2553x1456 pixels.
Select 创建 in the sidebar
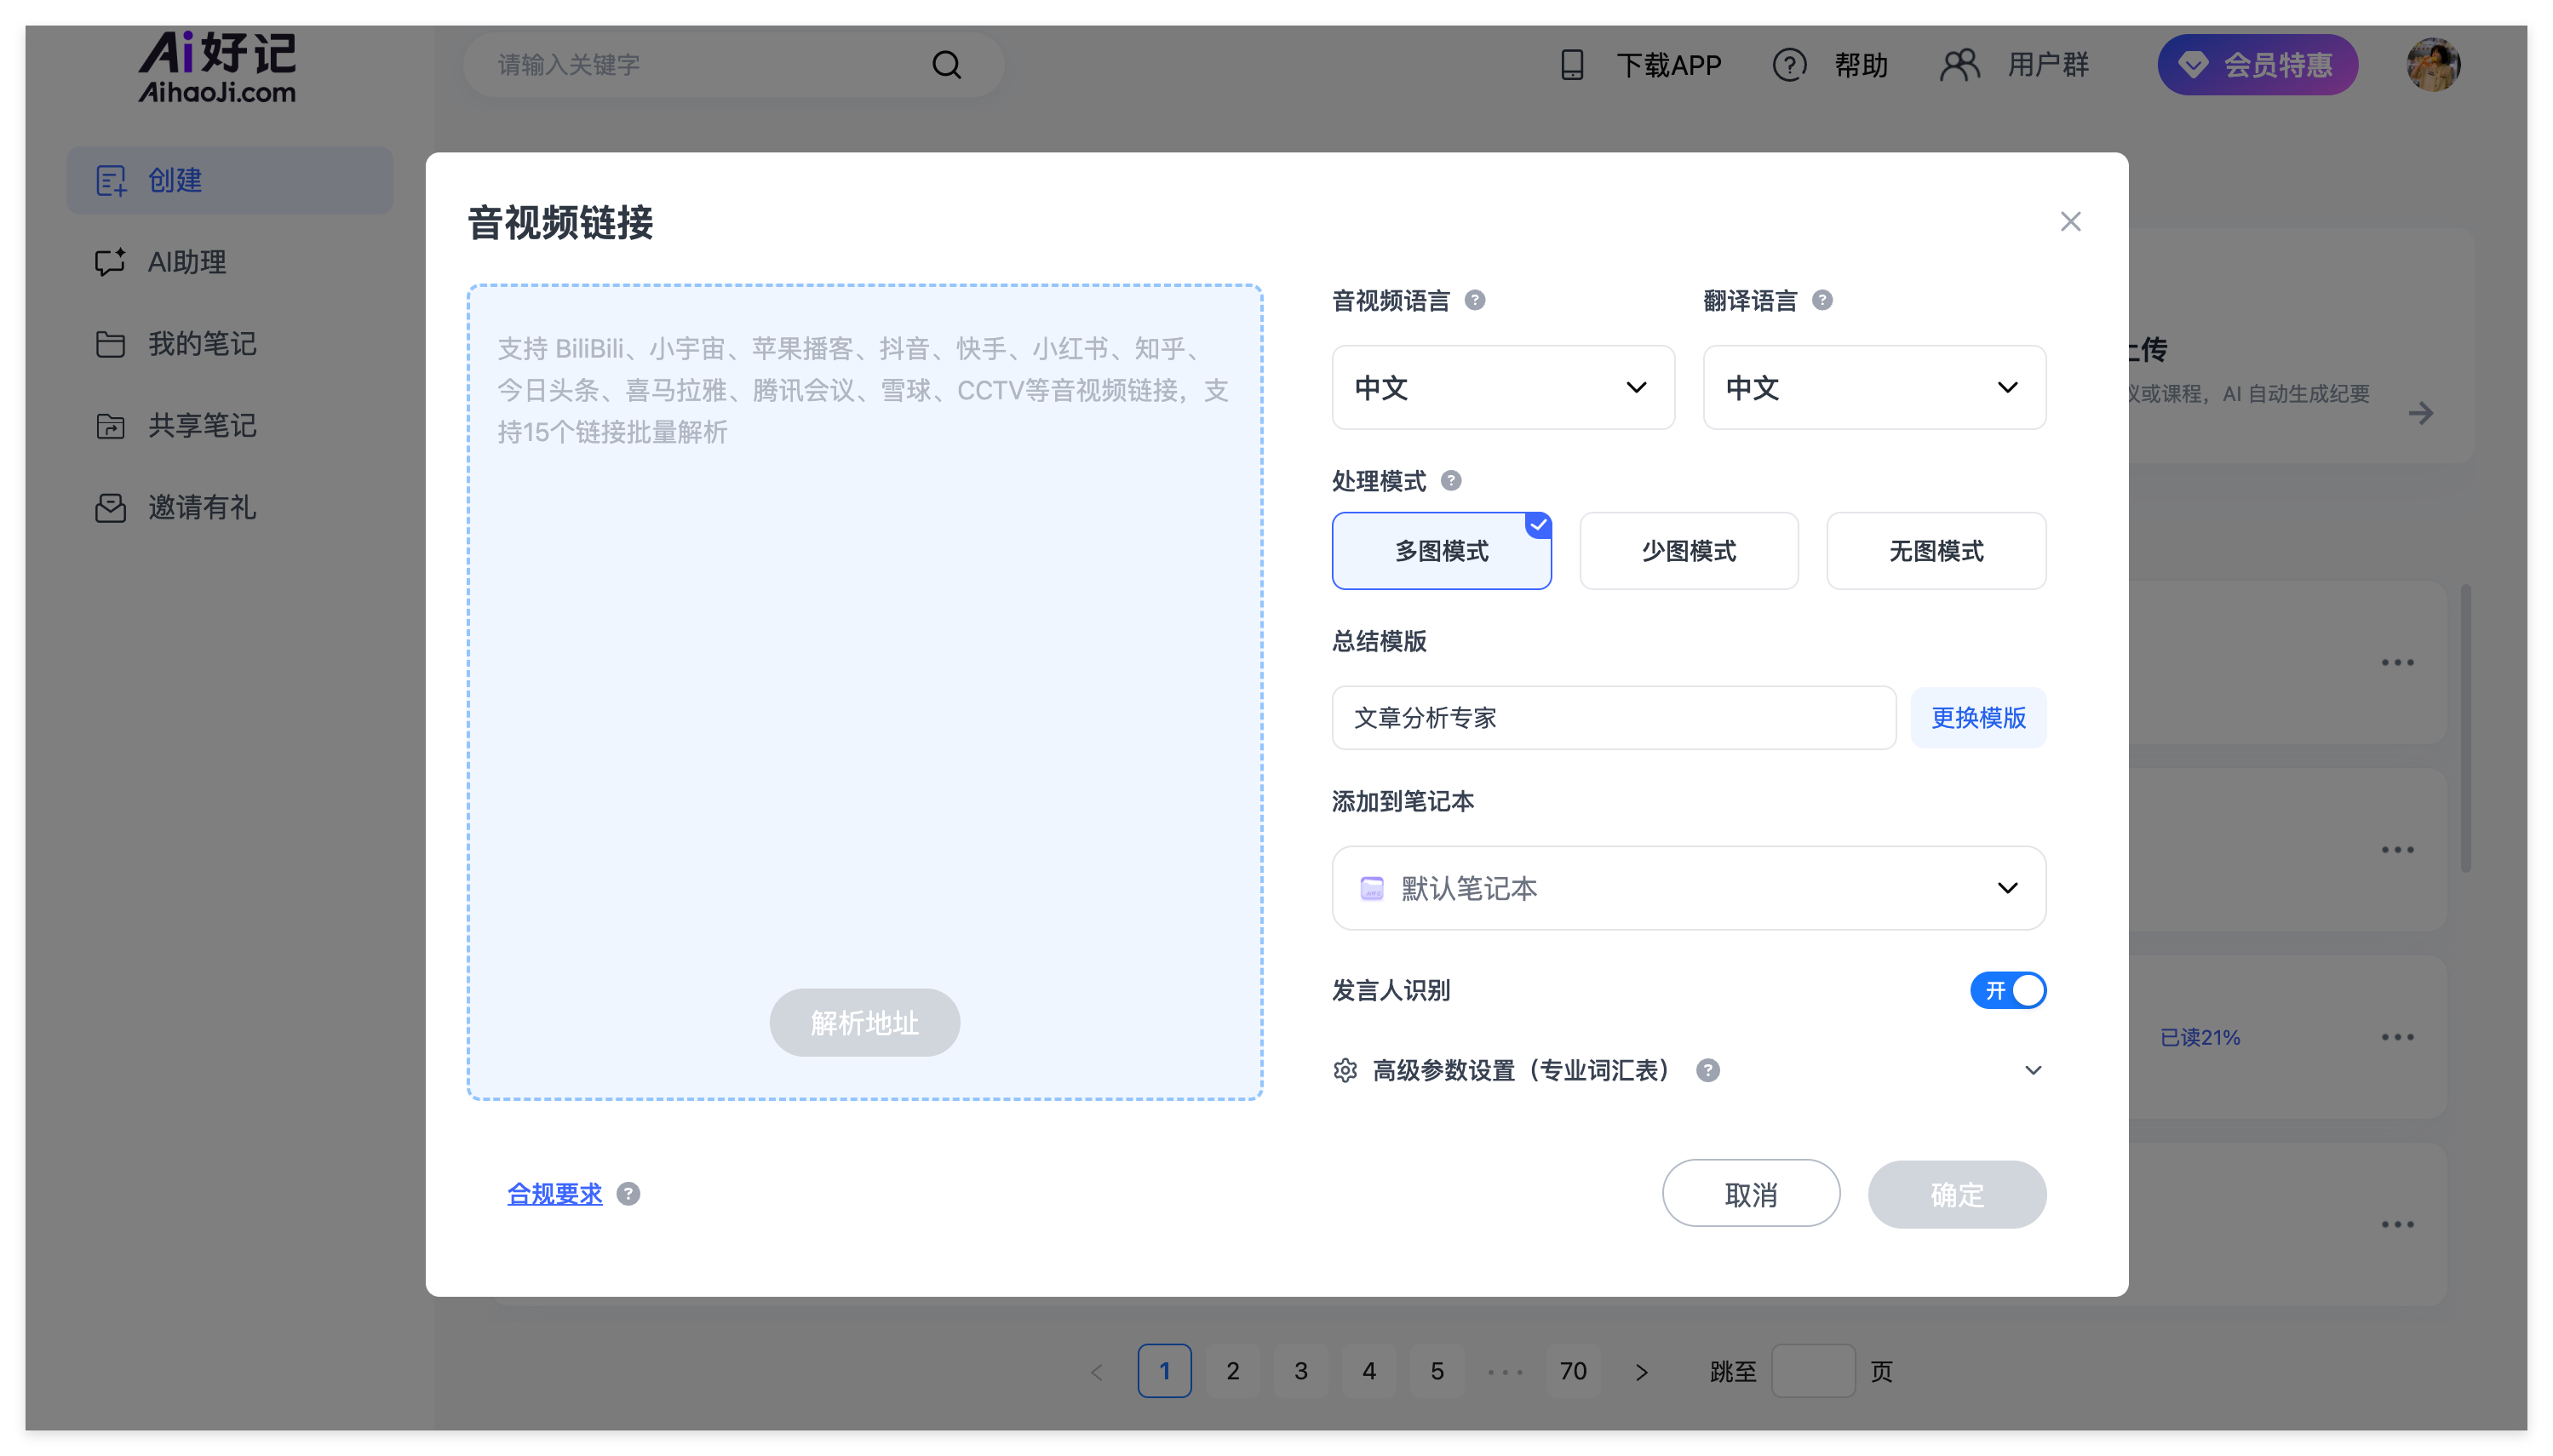[229, 180]
